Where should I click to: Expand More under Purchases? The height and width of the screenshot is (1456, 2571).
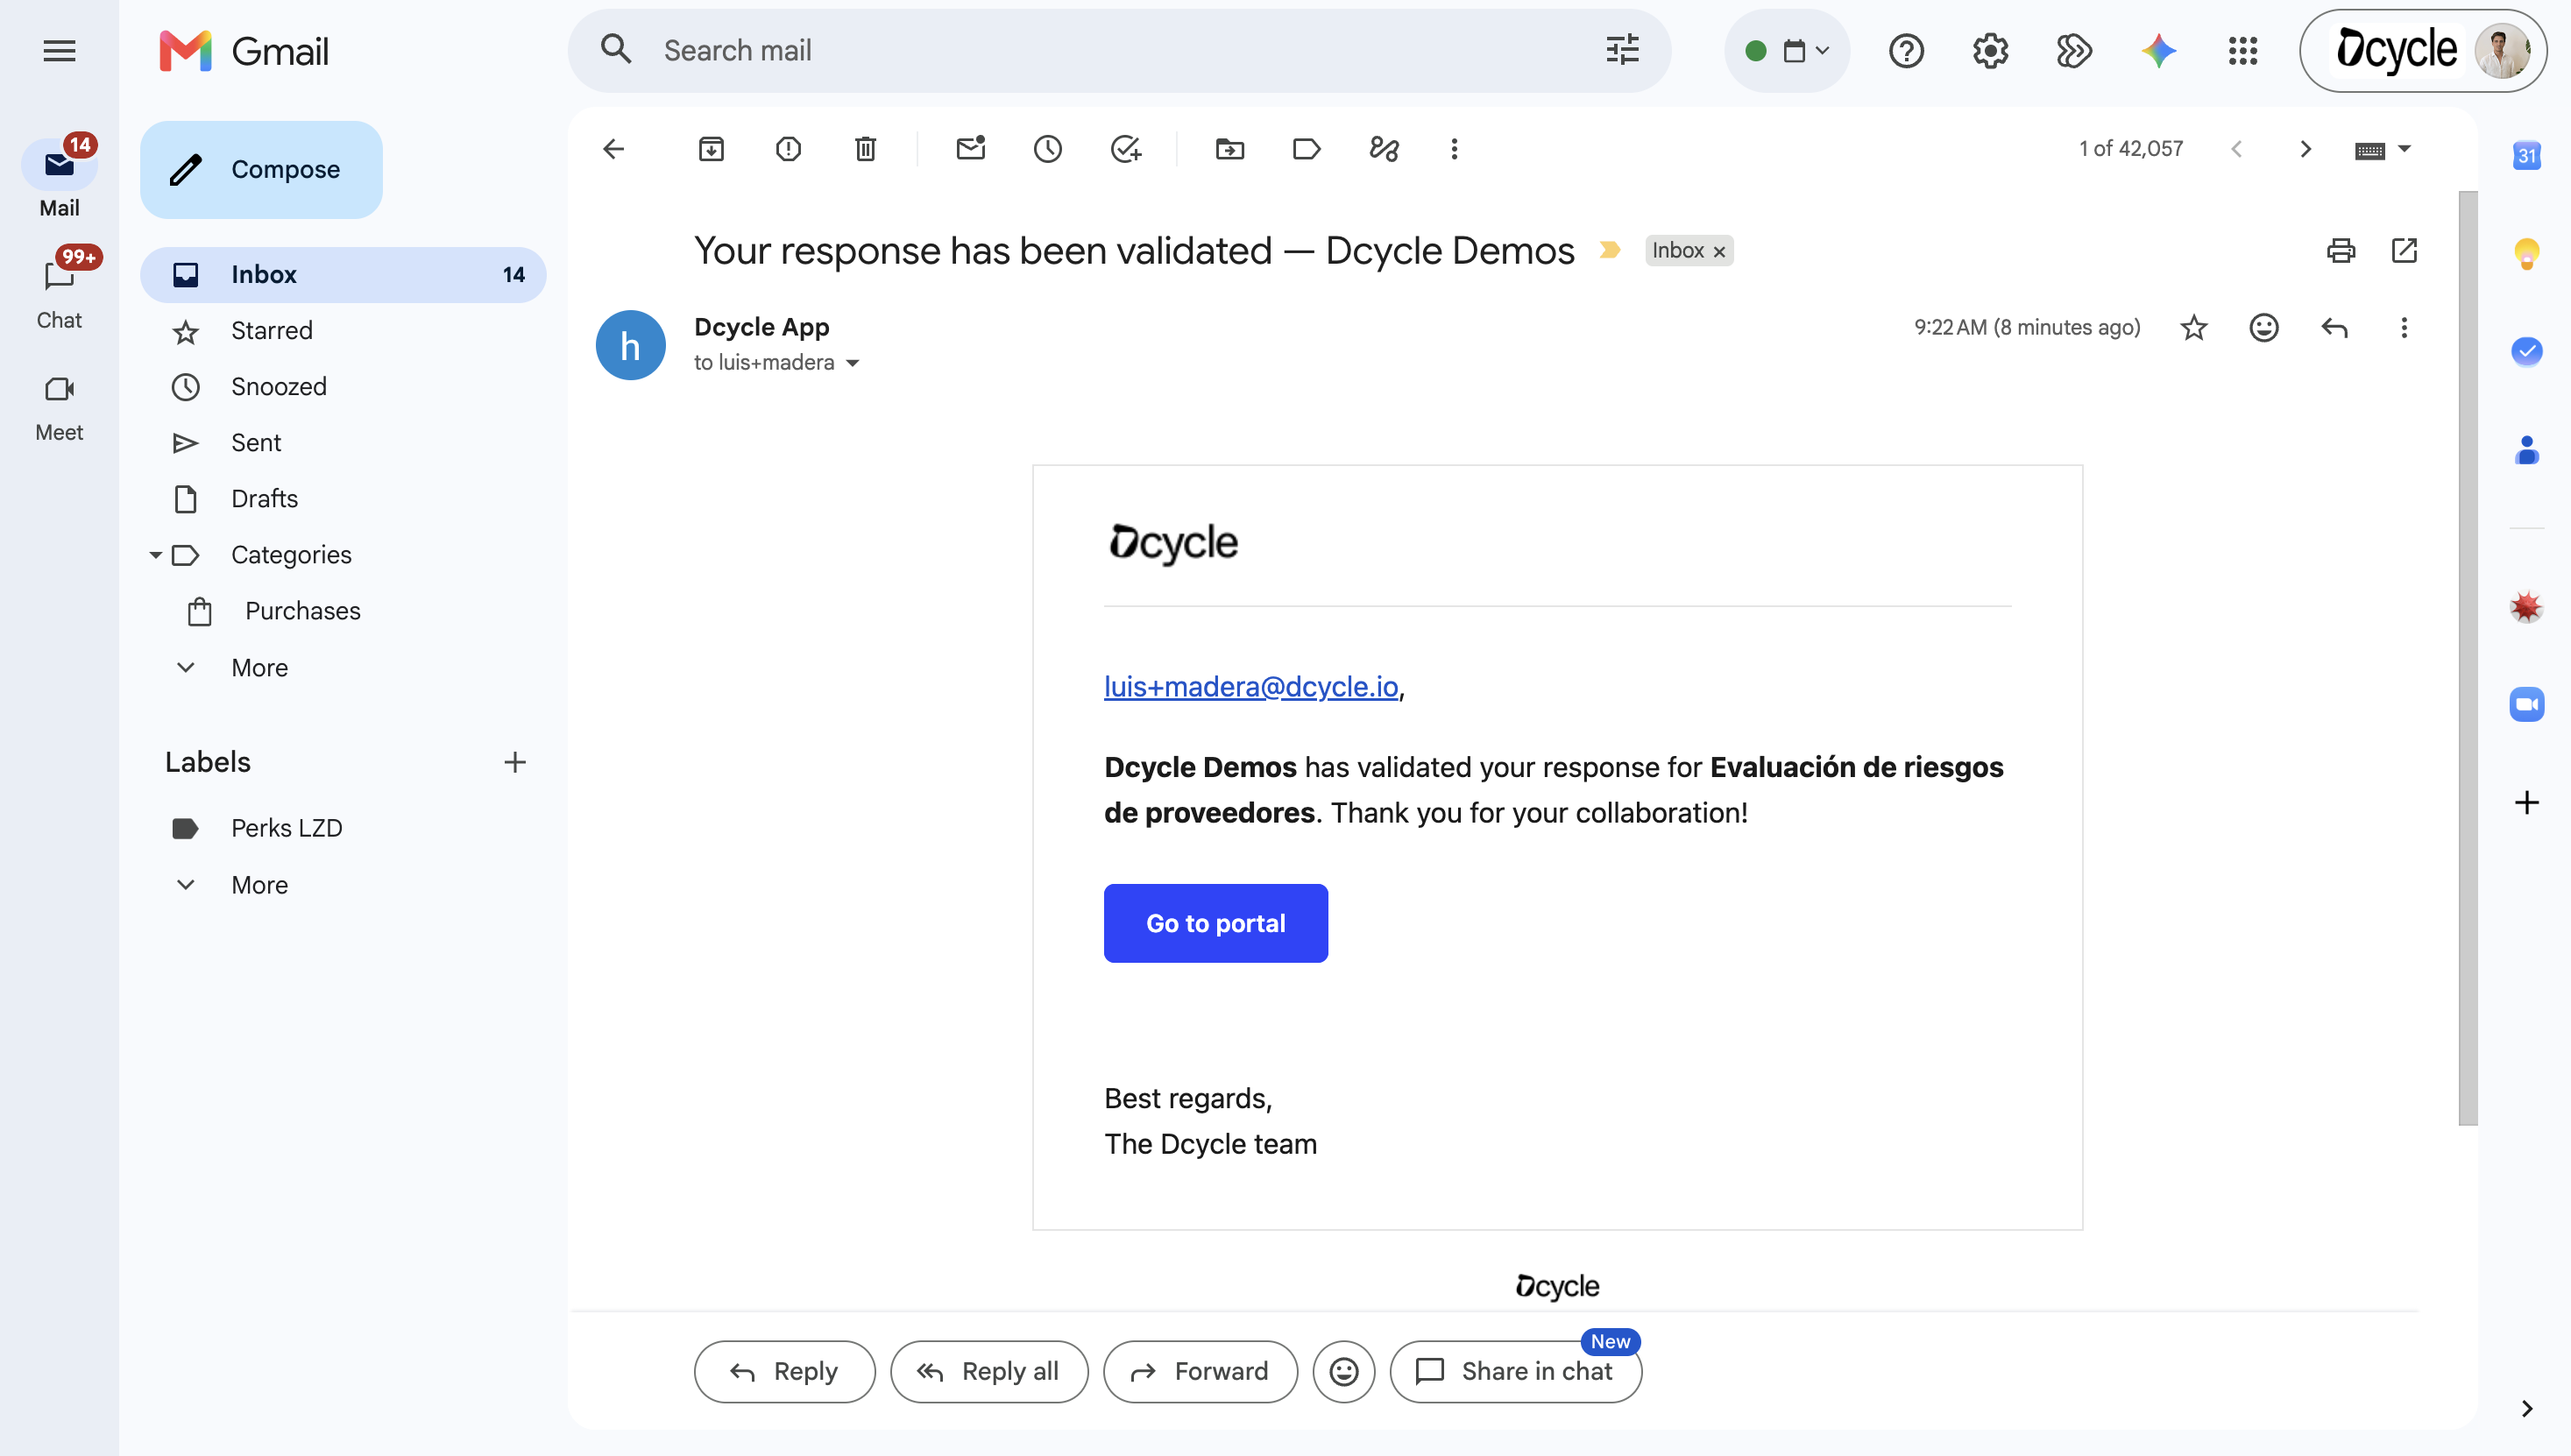coord(259,668)
